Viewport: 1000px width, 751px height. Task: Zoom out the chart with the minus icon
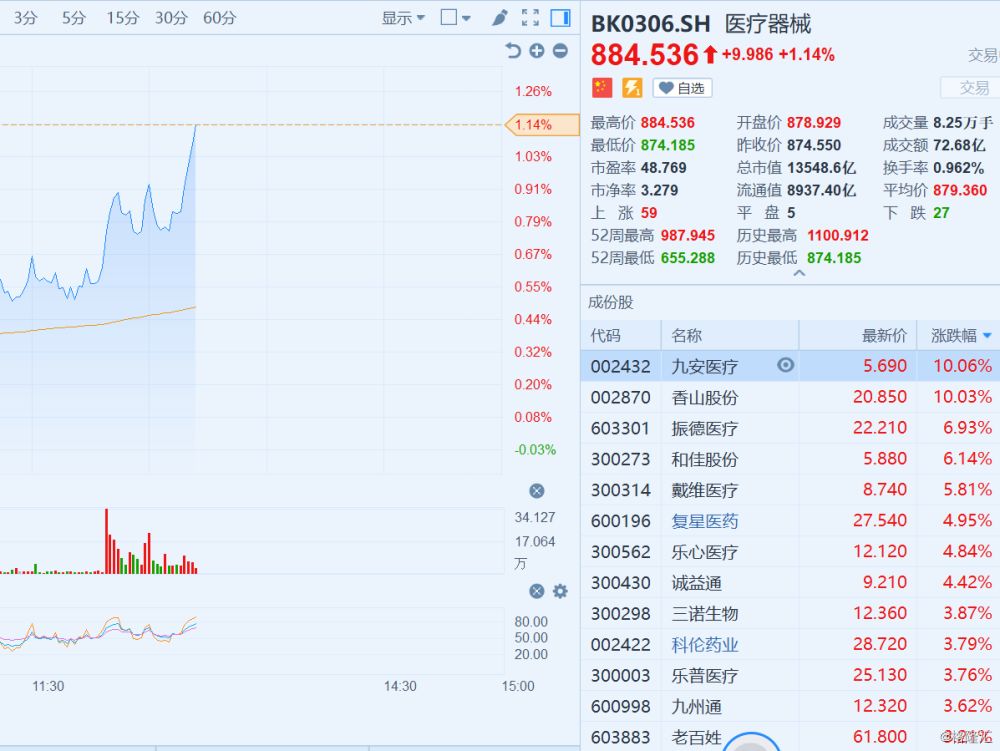pos(560,50)
